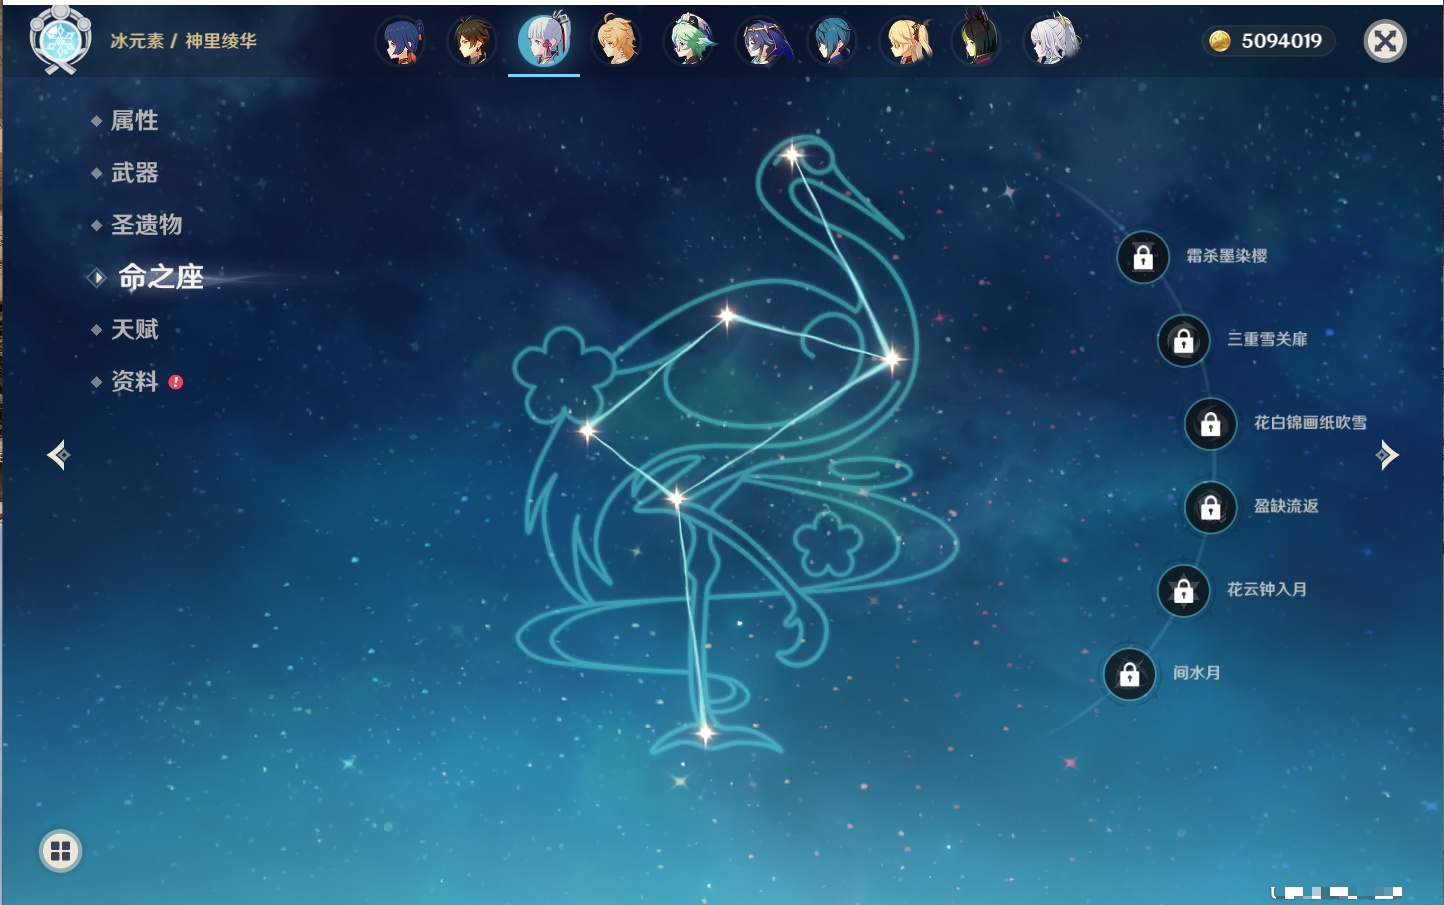
Task: Open the grid menu icon at bottom-left
Action: (x=60, y=851)
